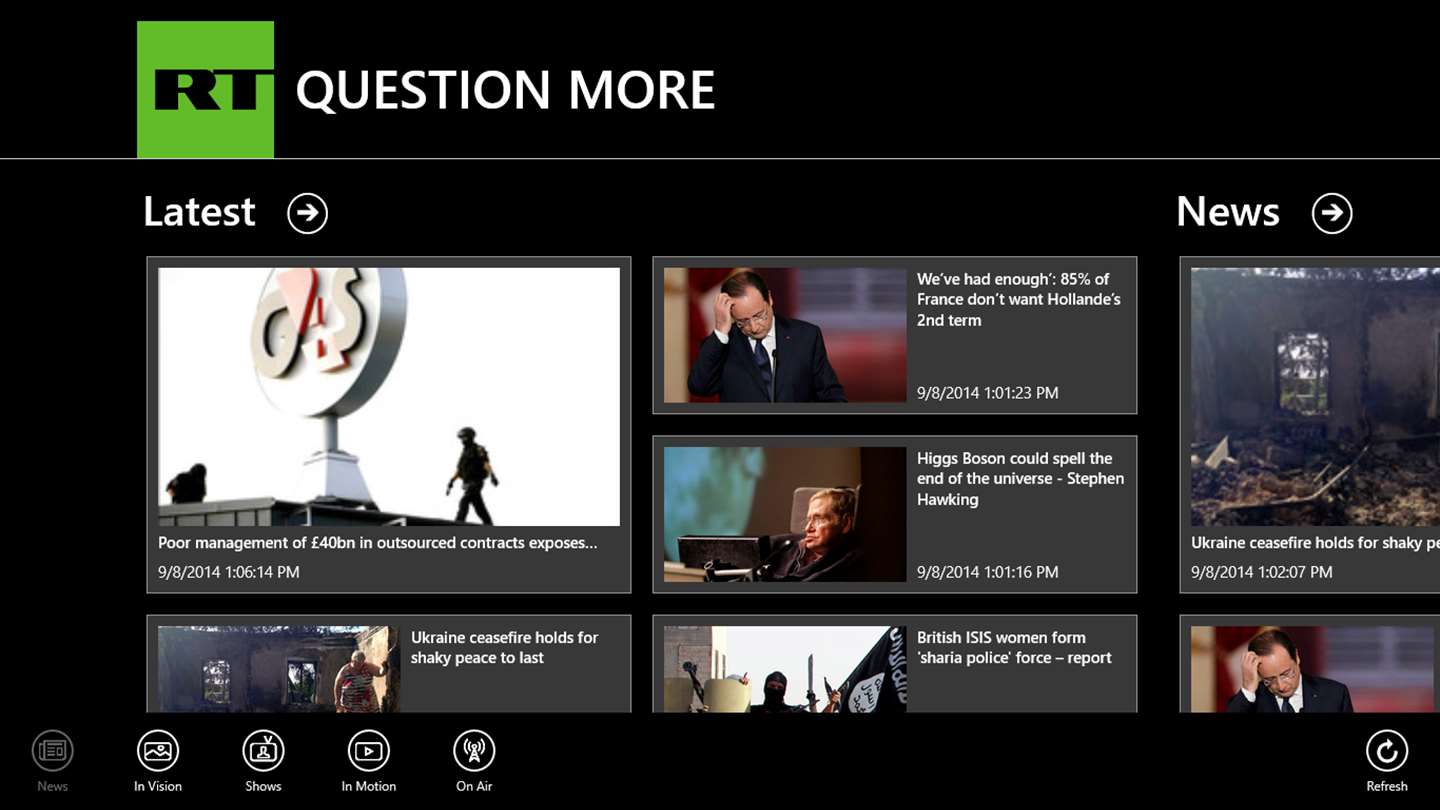
Task: Open the In Vision section icon
Action: (x=158, y=751)
